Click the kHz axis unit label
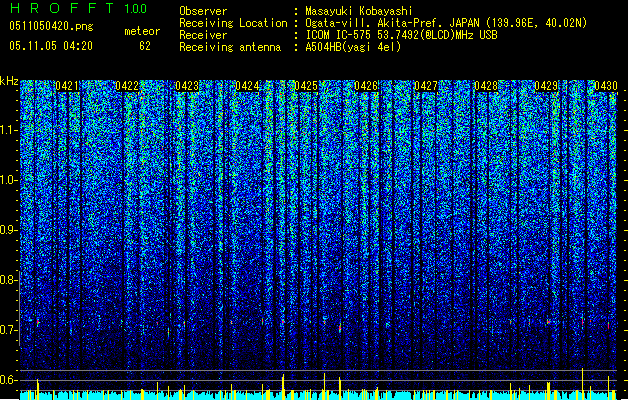629x400 pixels. (x=9, y=81)
